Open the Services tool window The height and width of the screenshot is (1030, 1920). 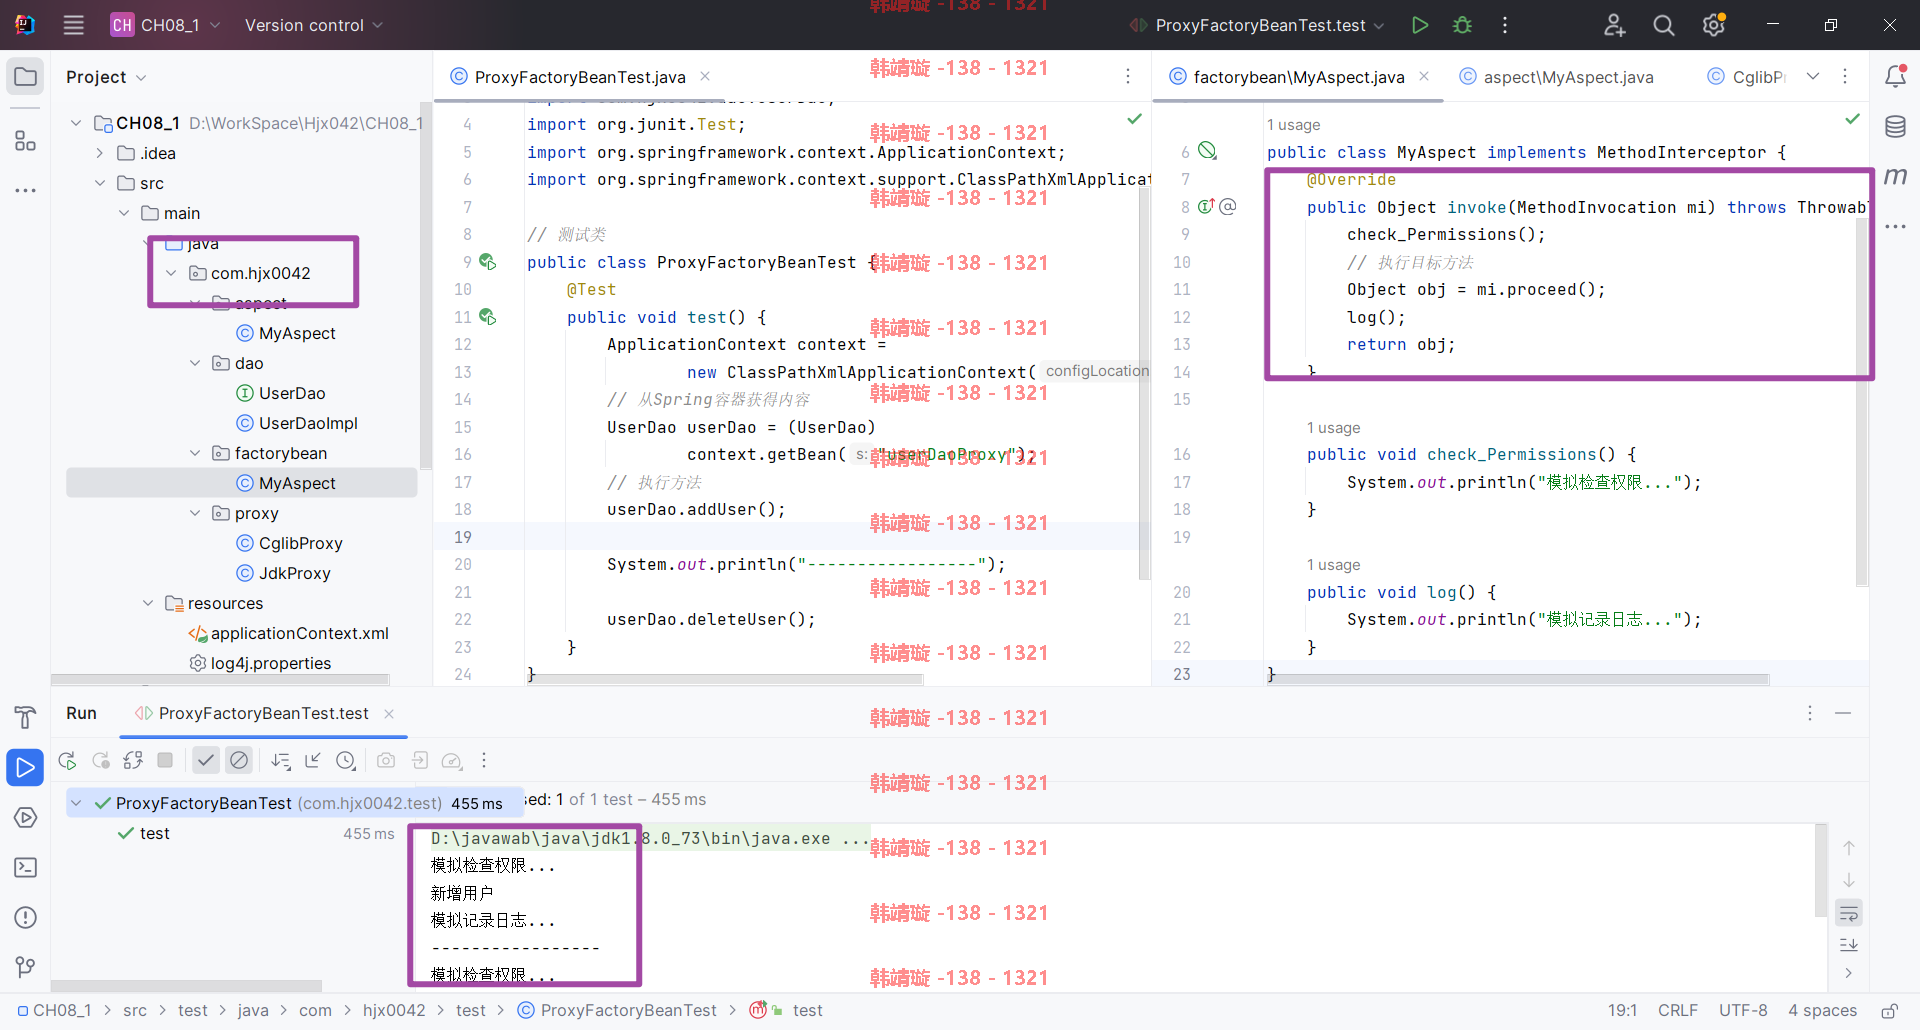coord(26,817)
